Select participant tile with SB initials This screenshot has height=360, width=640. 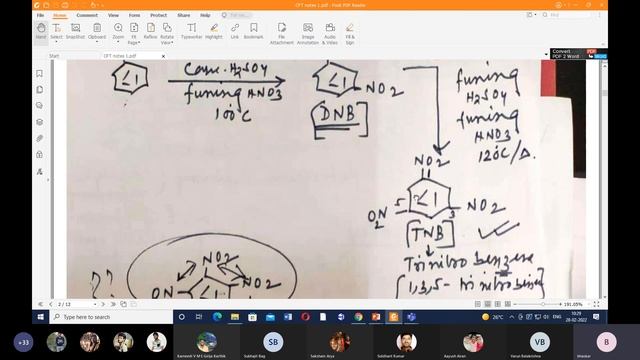pos(273,342)
